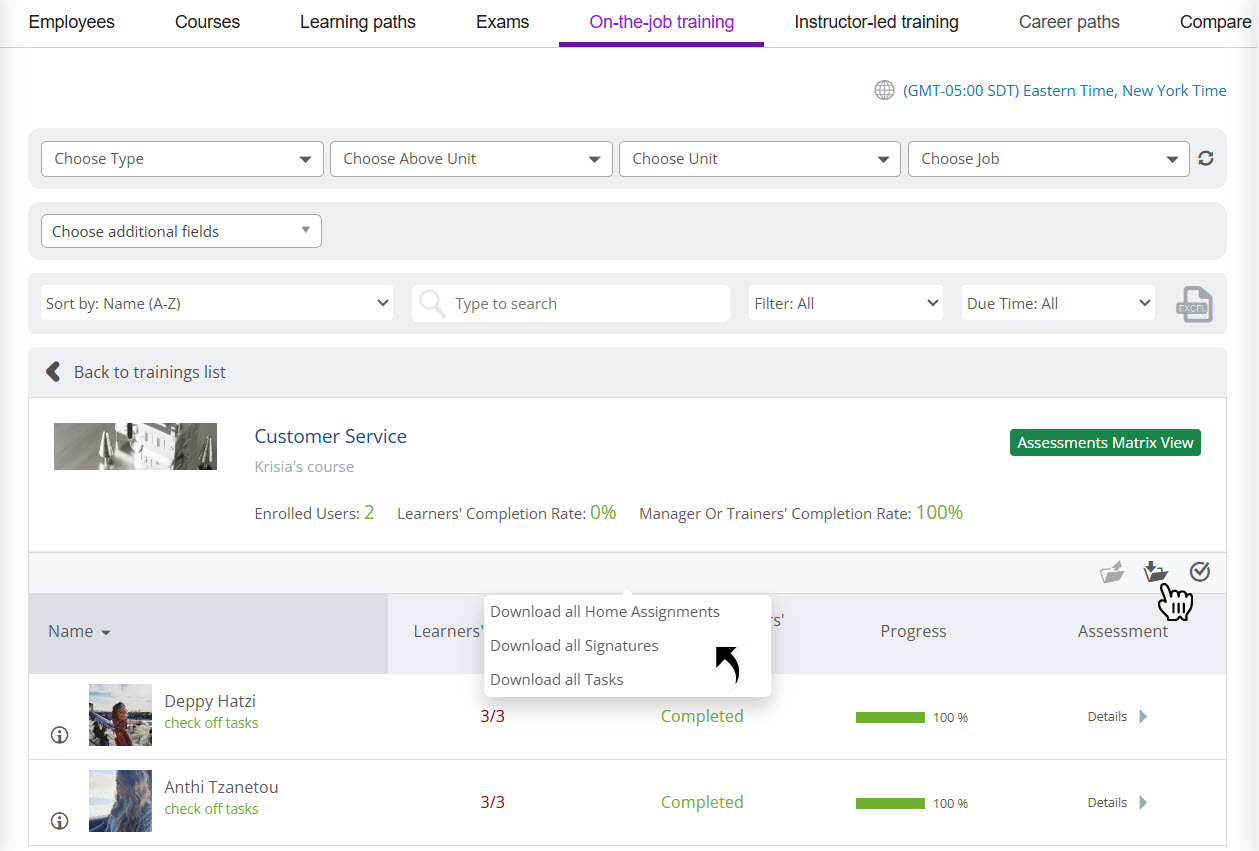Screen dimensions: 1259x851
Task: Open the Due Time filter dropdown
Action: click(x=1058, y=304)
